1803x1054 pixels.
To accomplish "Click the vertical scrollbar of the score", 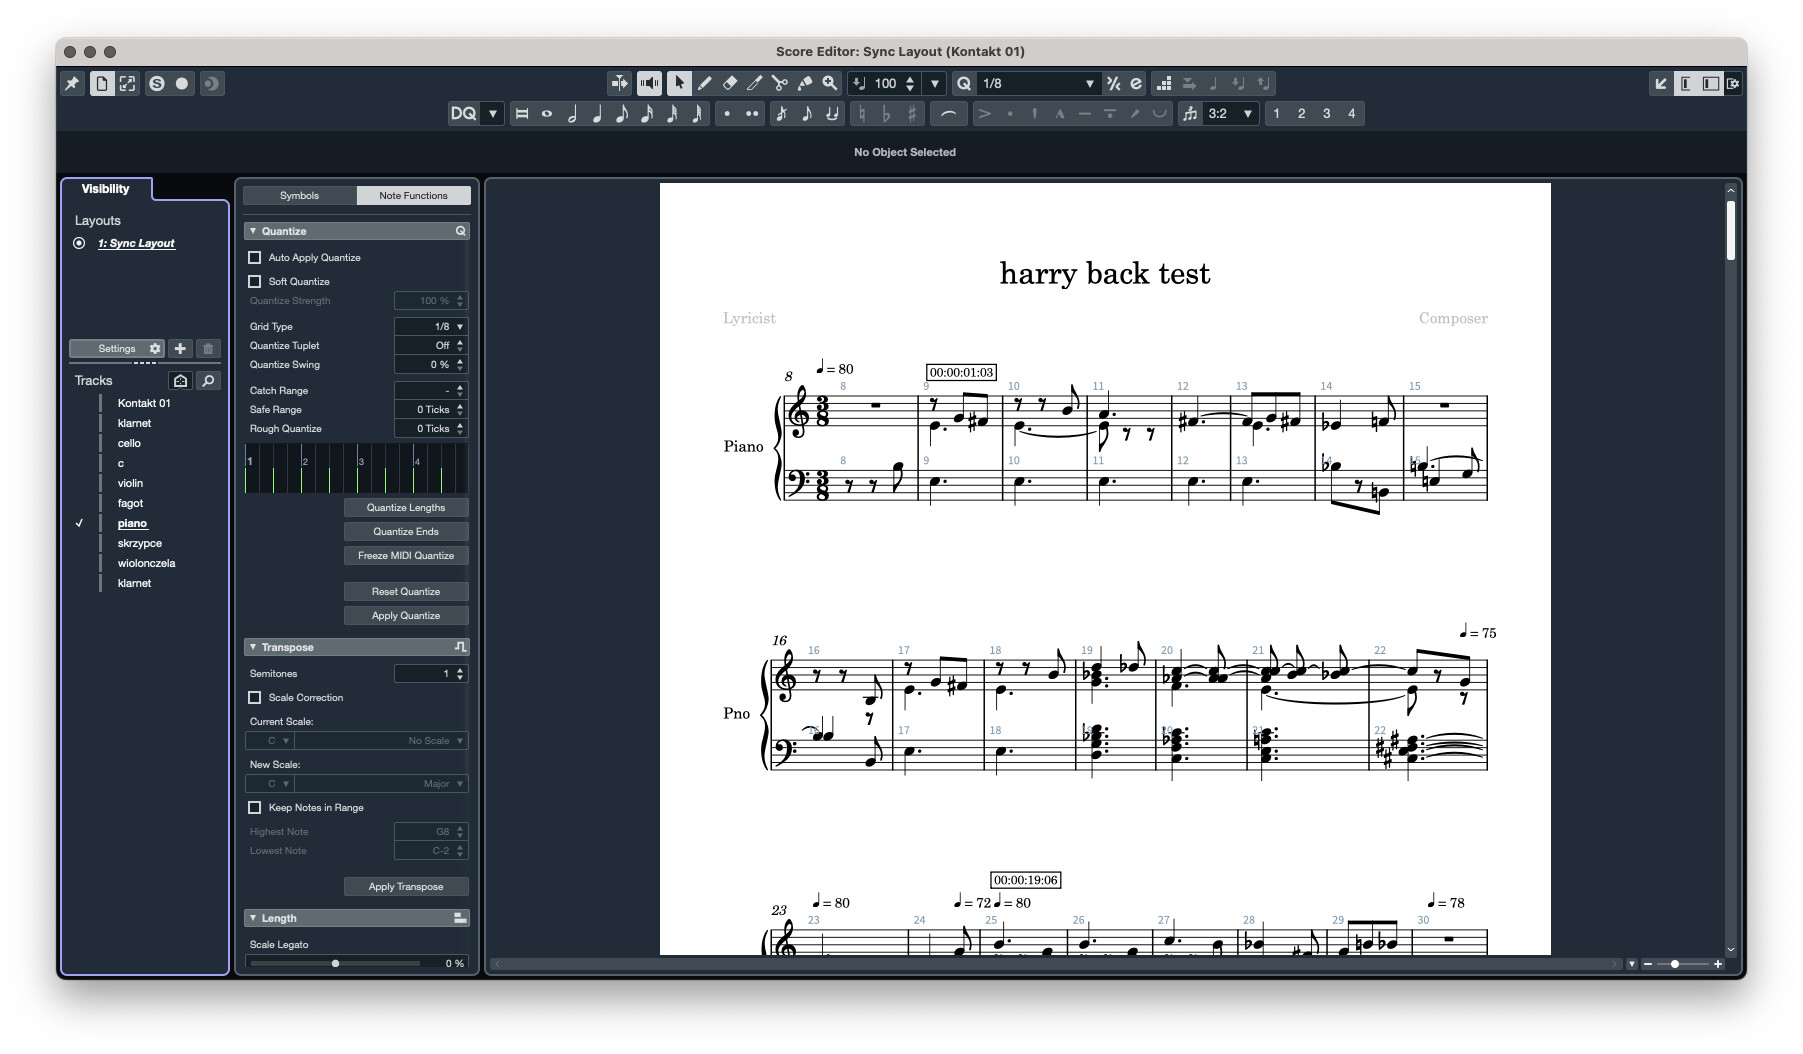I will click(x=1730, y=230).
